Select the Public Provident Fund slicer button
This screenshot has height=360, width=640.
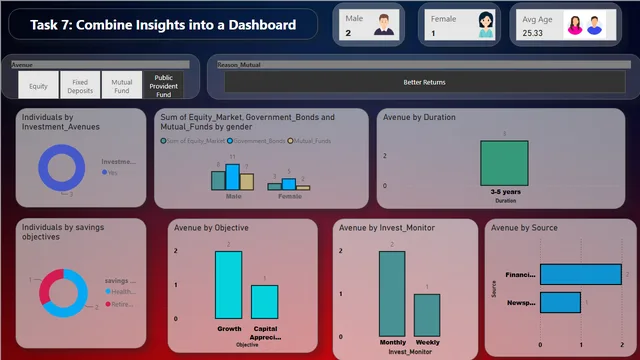163,85
